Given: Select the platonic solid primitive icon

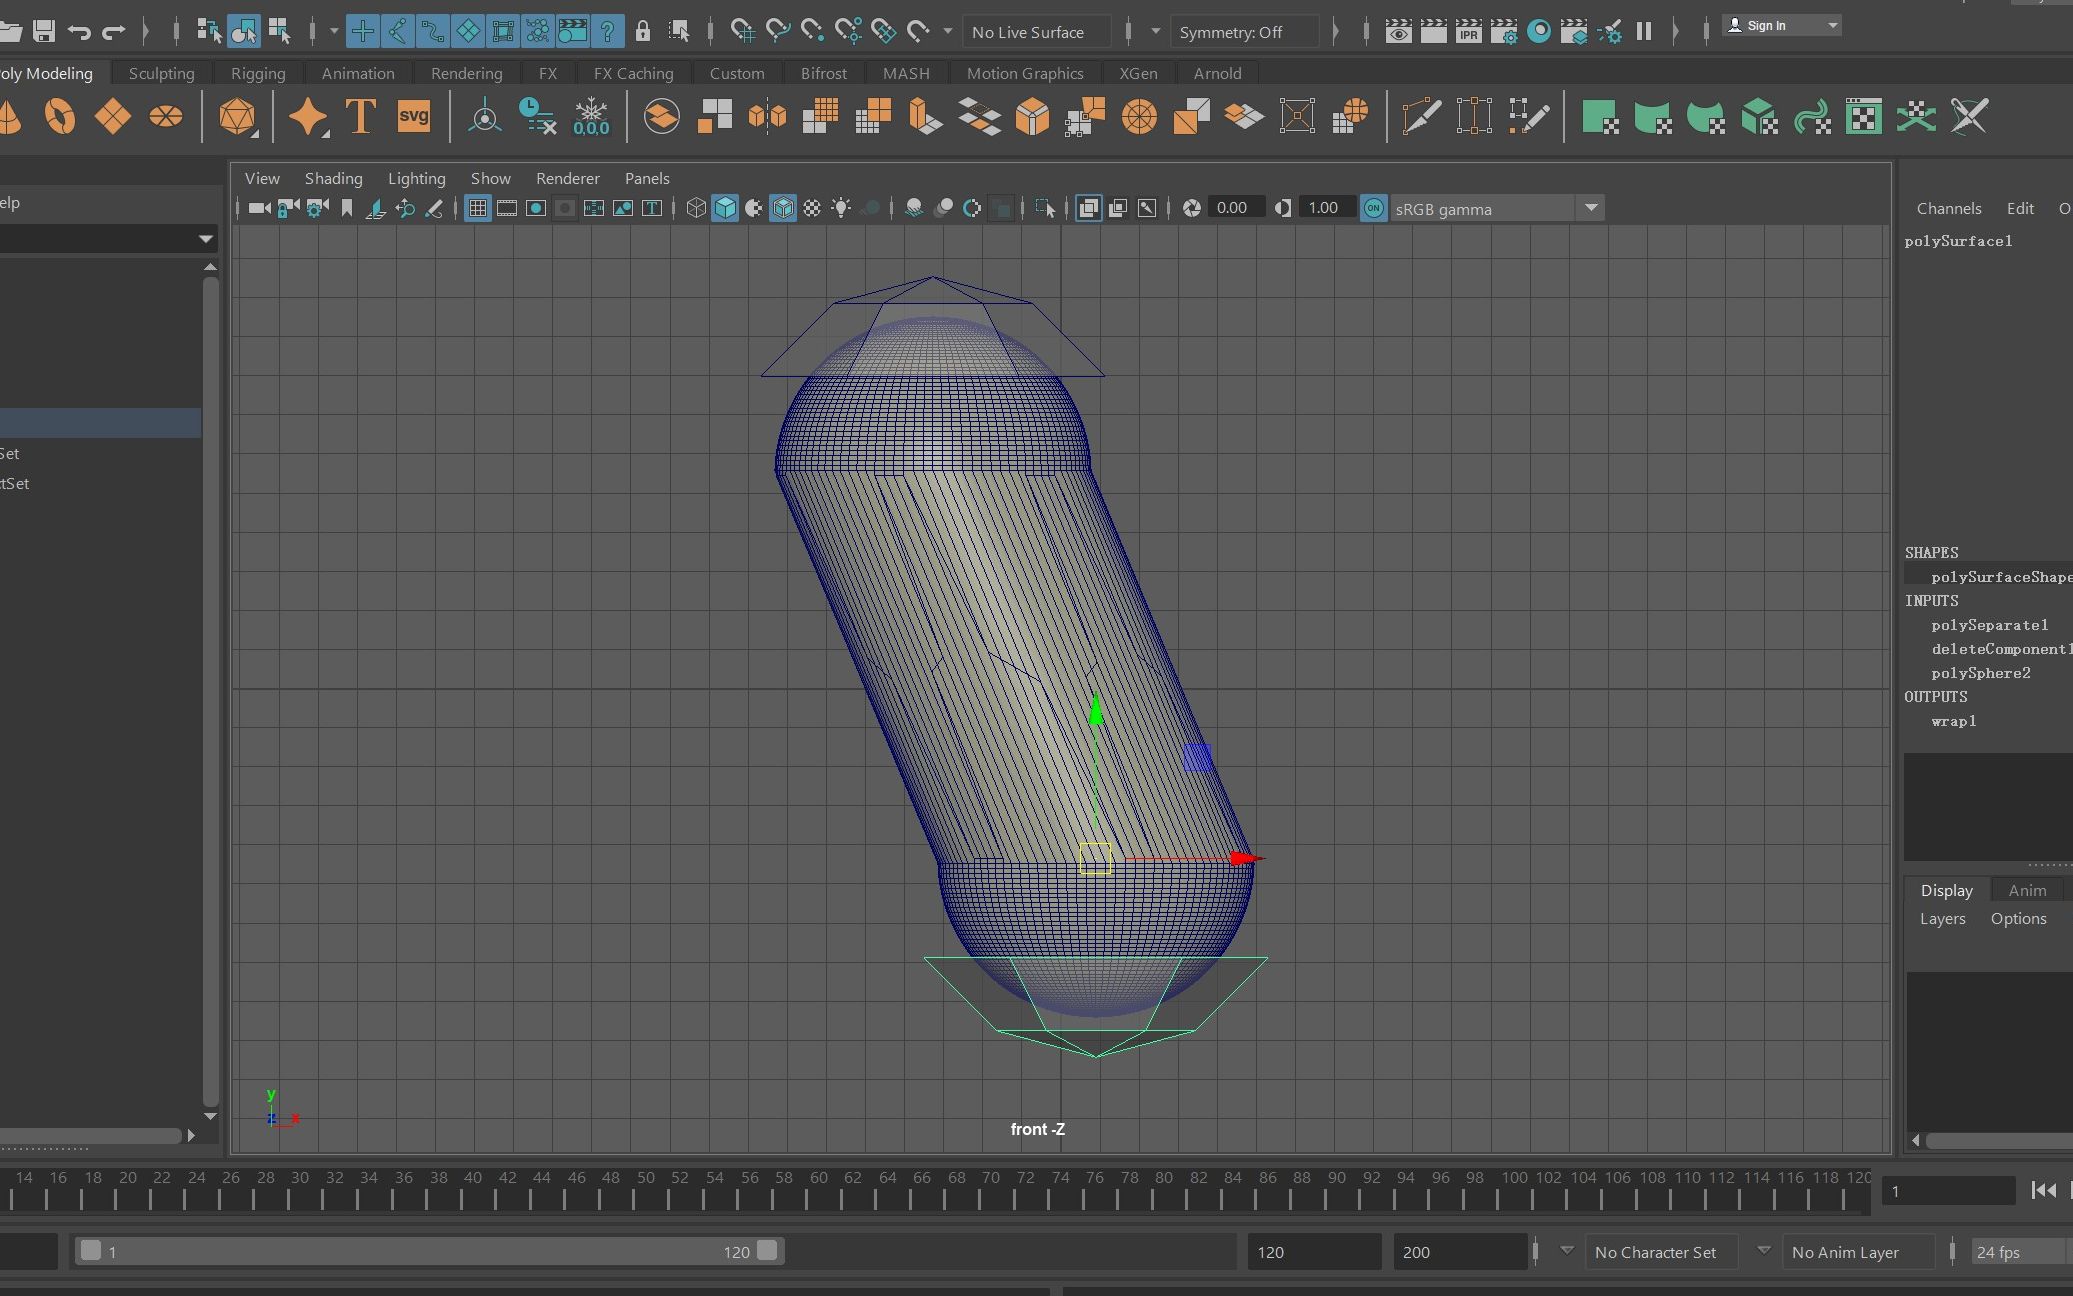Looking at the screenshot, I should 237,116.
